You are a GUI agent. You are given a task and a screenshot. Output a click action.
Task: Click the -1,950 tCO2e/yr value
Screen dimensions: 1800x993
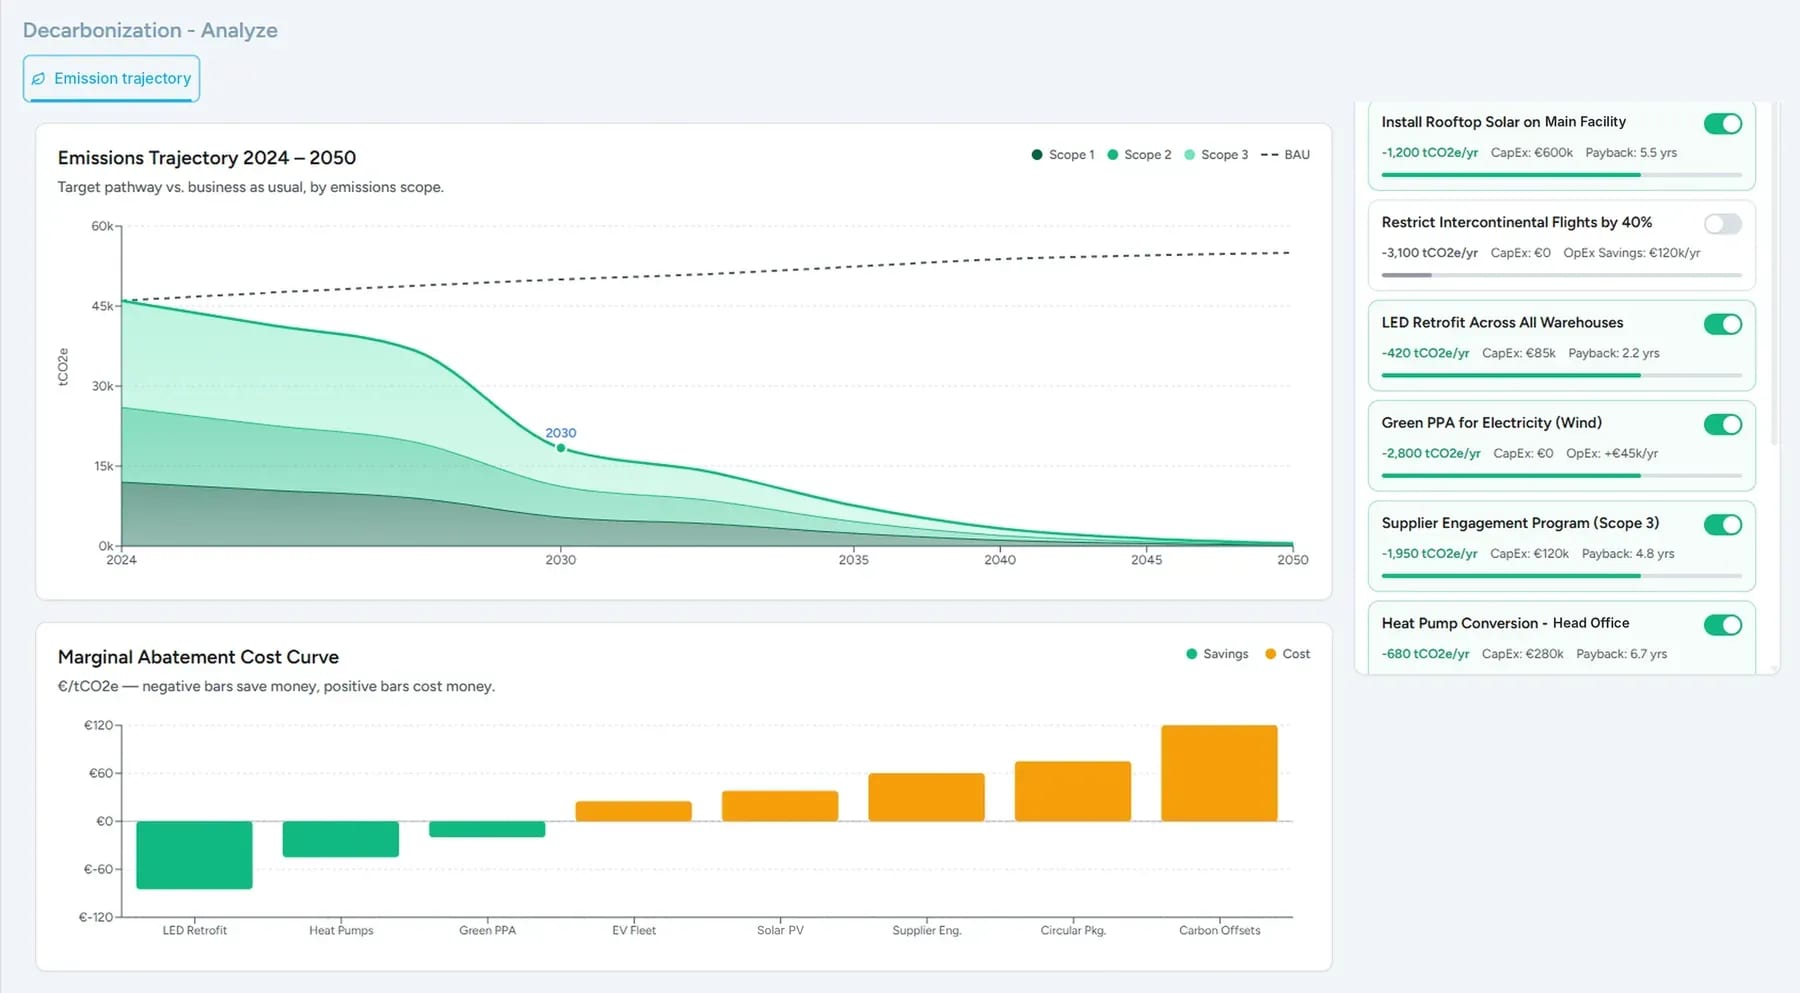point(1429,553)
